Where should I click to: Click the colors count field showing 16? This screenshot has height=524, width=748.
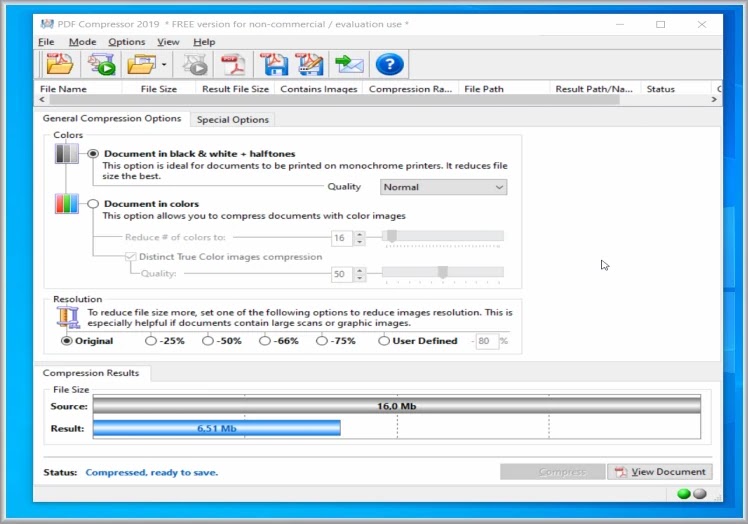point(342,238)
